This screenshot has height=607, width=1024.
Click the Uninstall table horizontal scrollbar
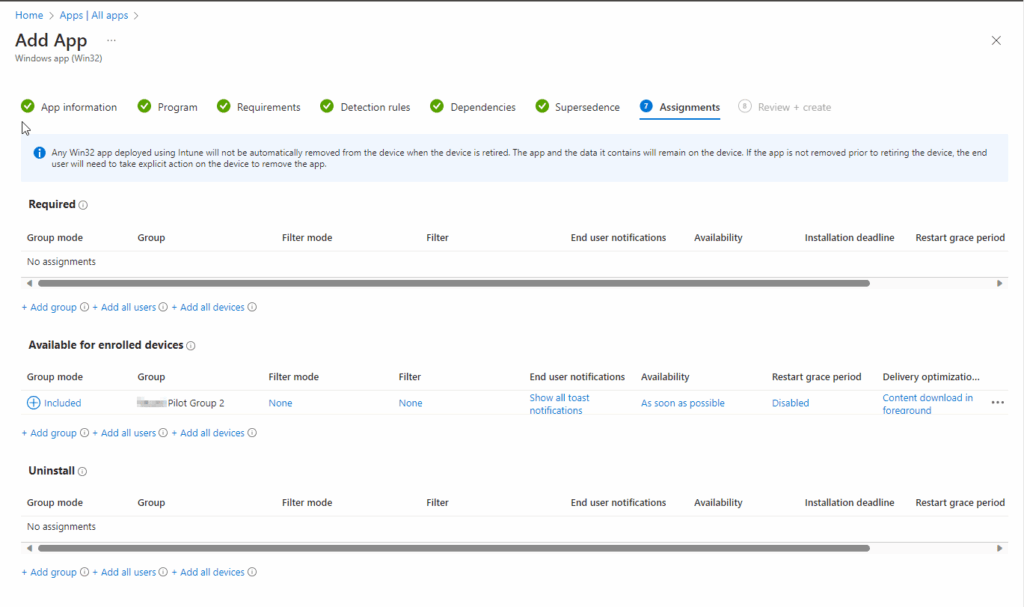[x=450, y=548]
